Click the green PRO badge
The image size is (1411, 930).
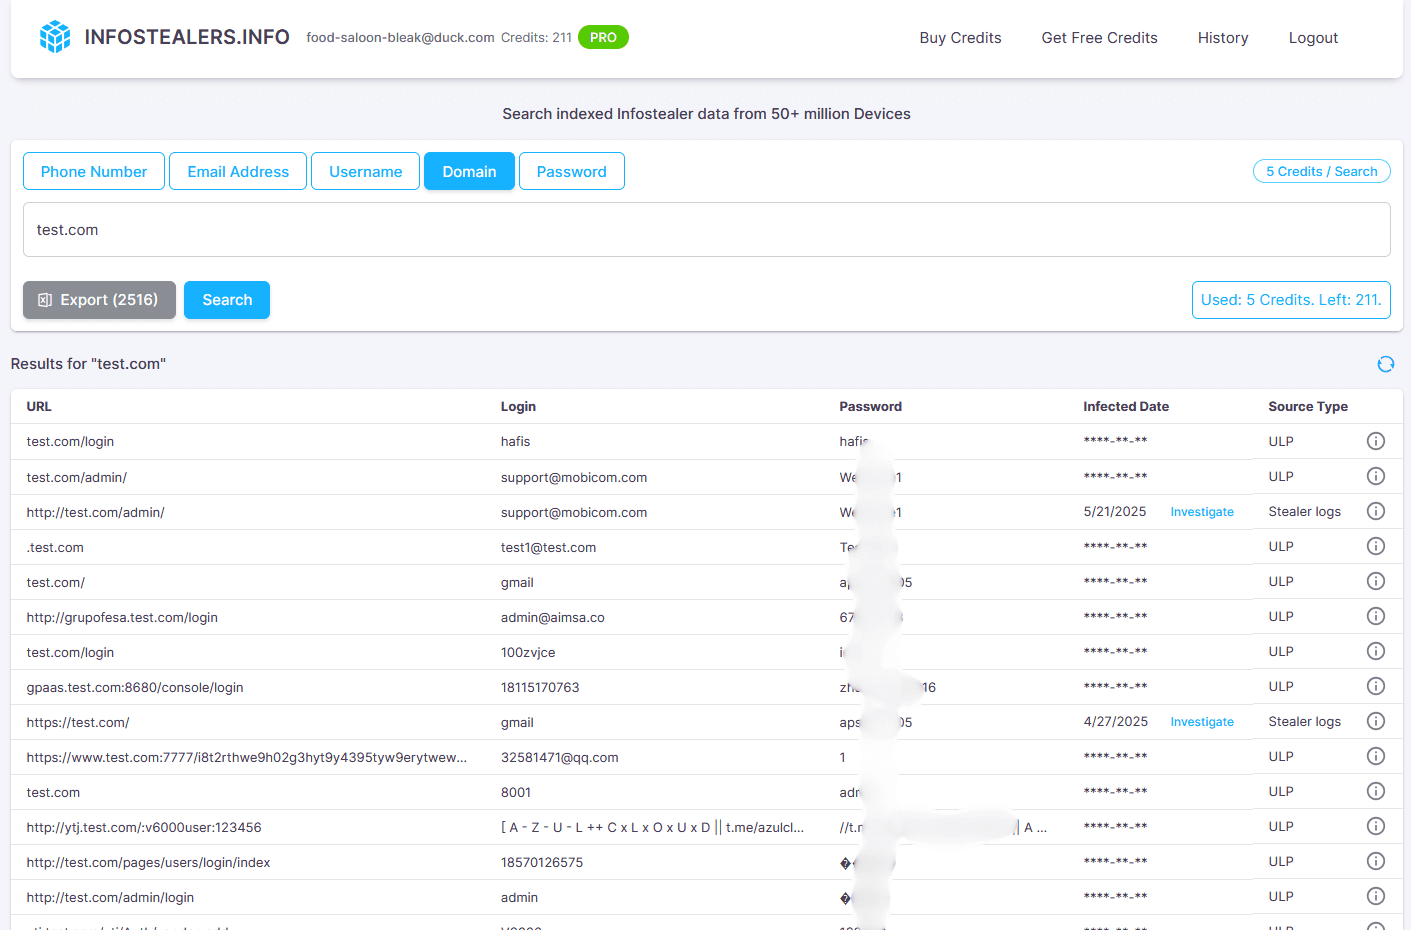(x=603, y=37)
